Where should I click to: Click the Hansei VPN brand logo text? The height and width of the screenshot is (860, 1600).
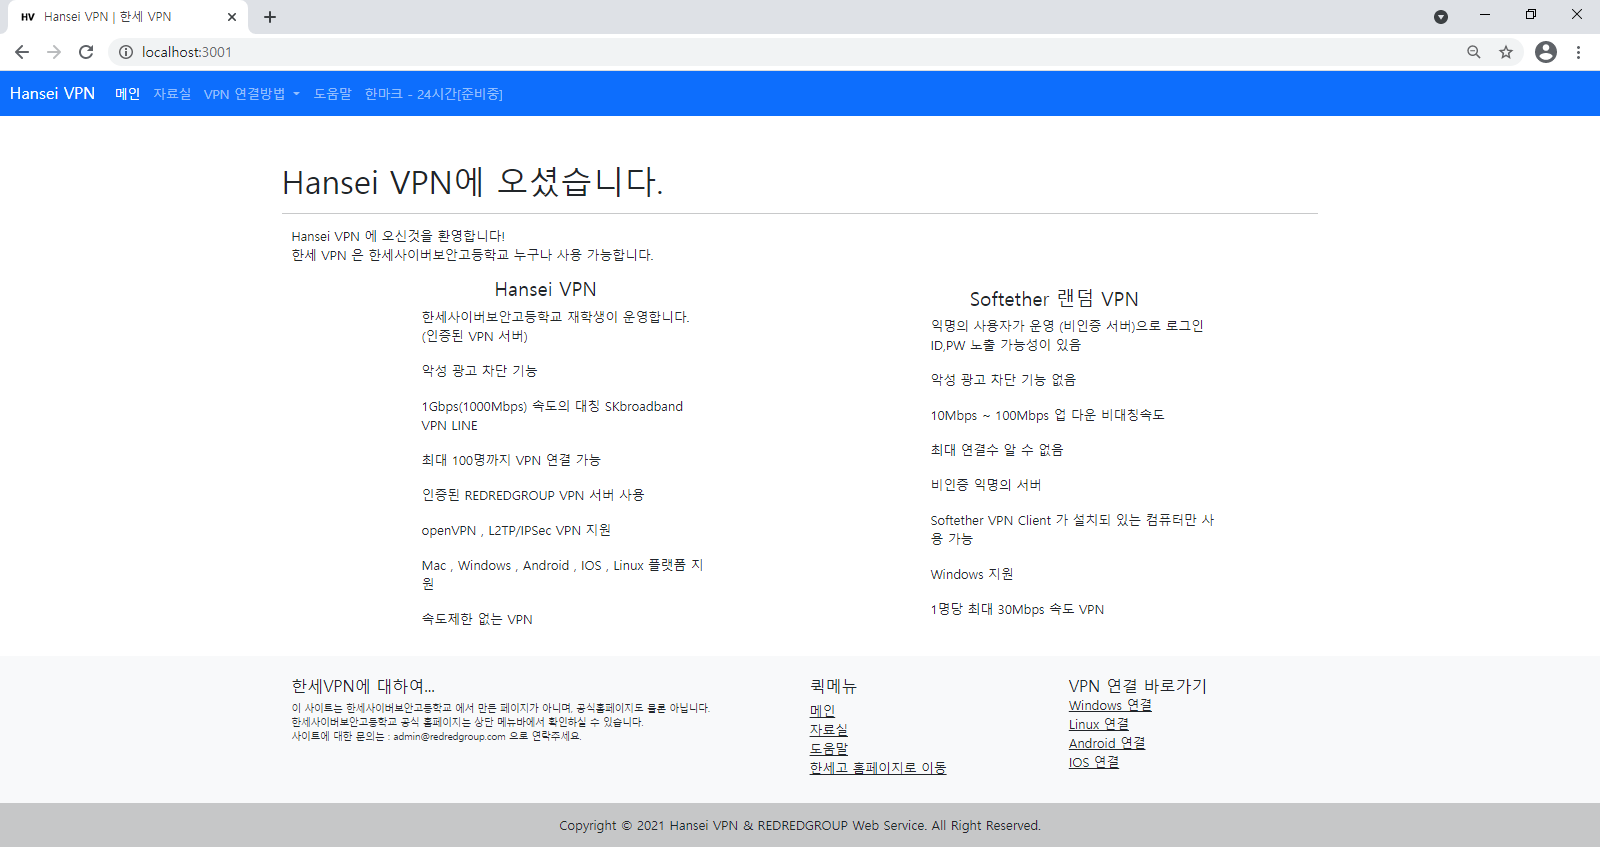(52, 94)
